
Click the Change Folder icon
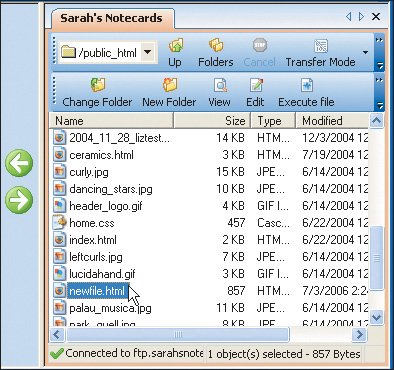click(98, 85)
